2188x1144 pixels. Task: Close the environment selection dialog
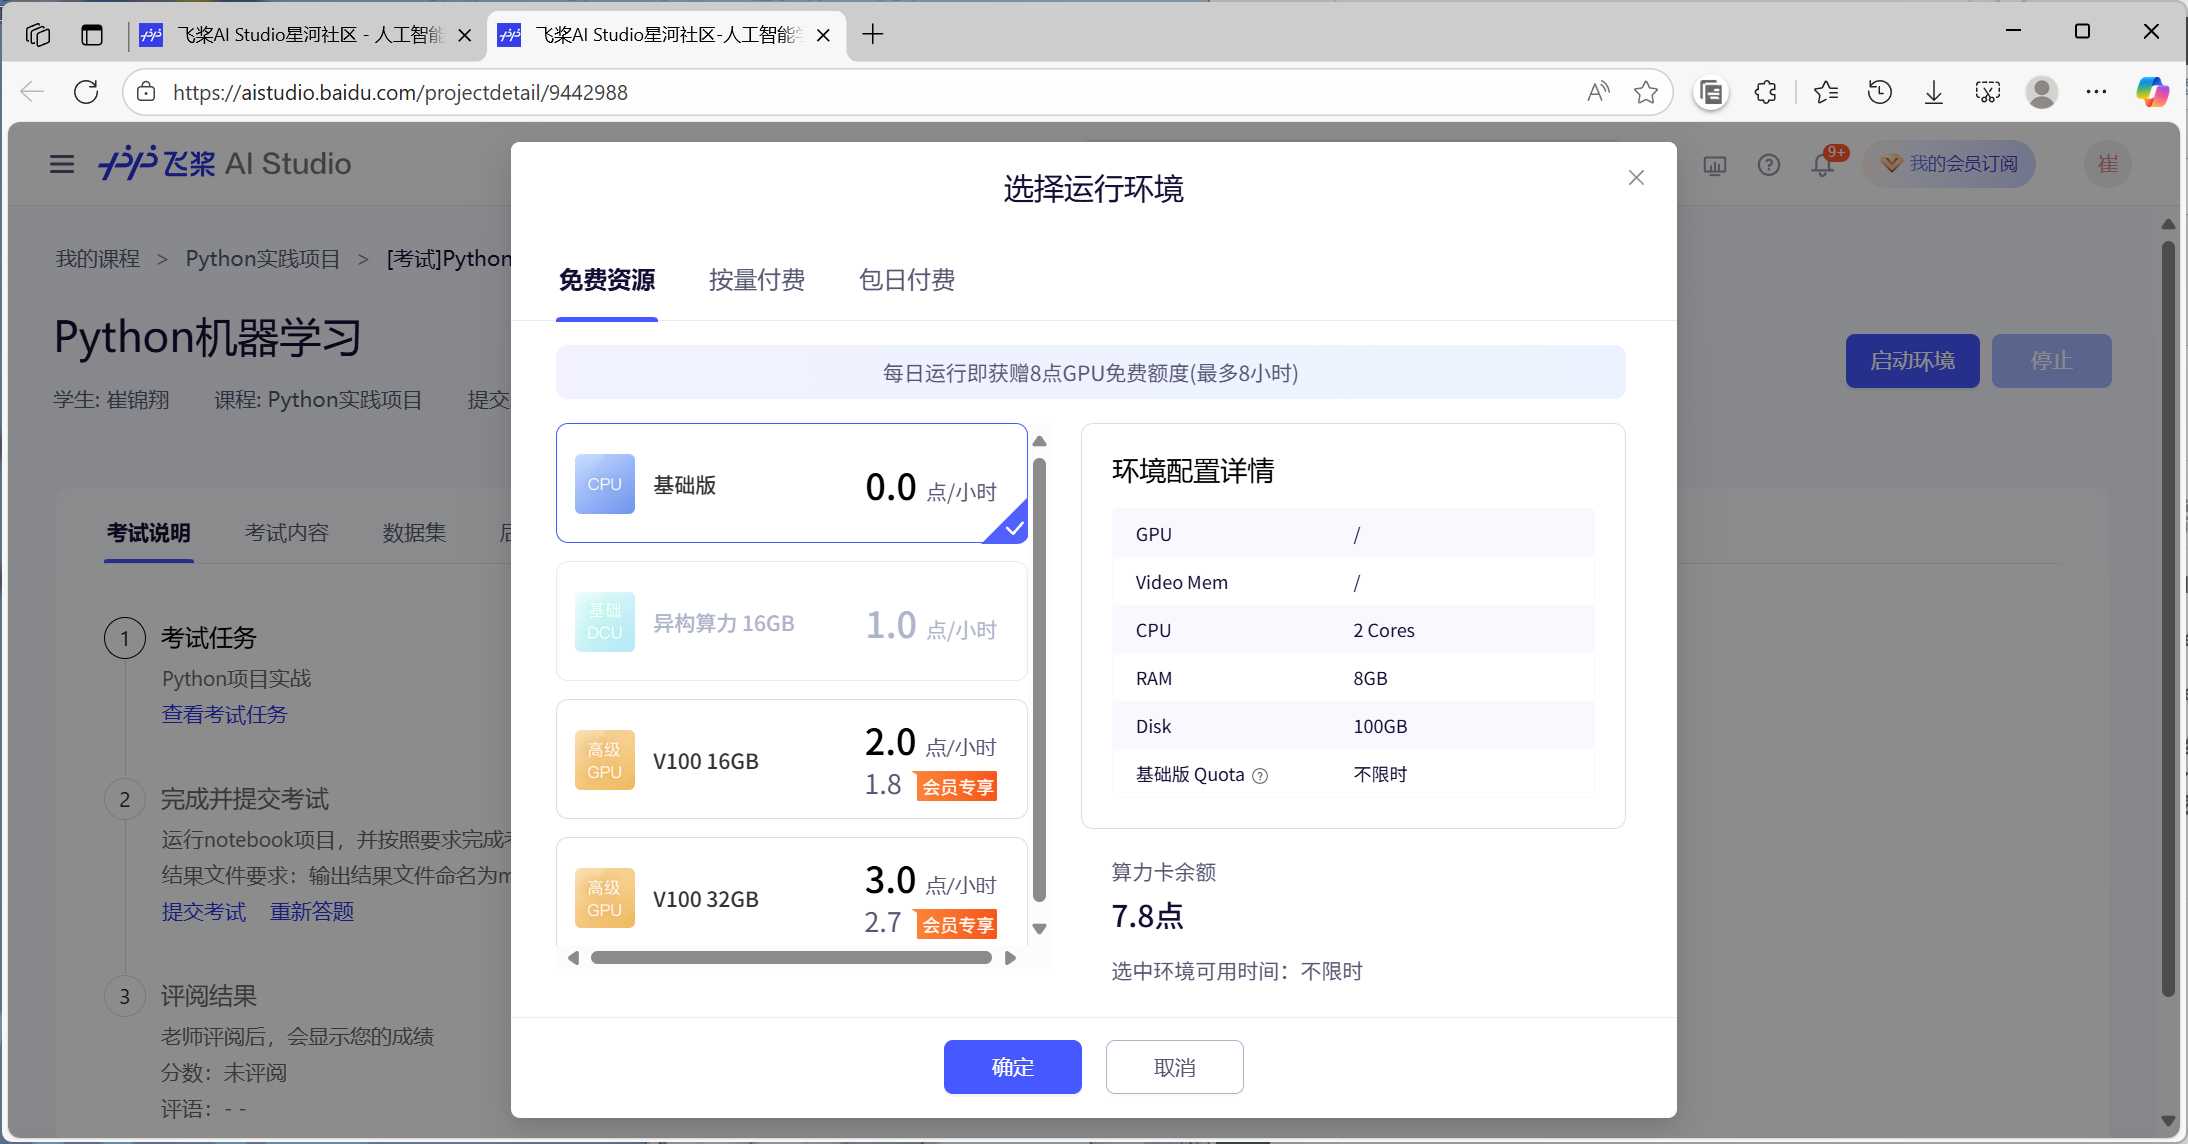pos(1636,178)
